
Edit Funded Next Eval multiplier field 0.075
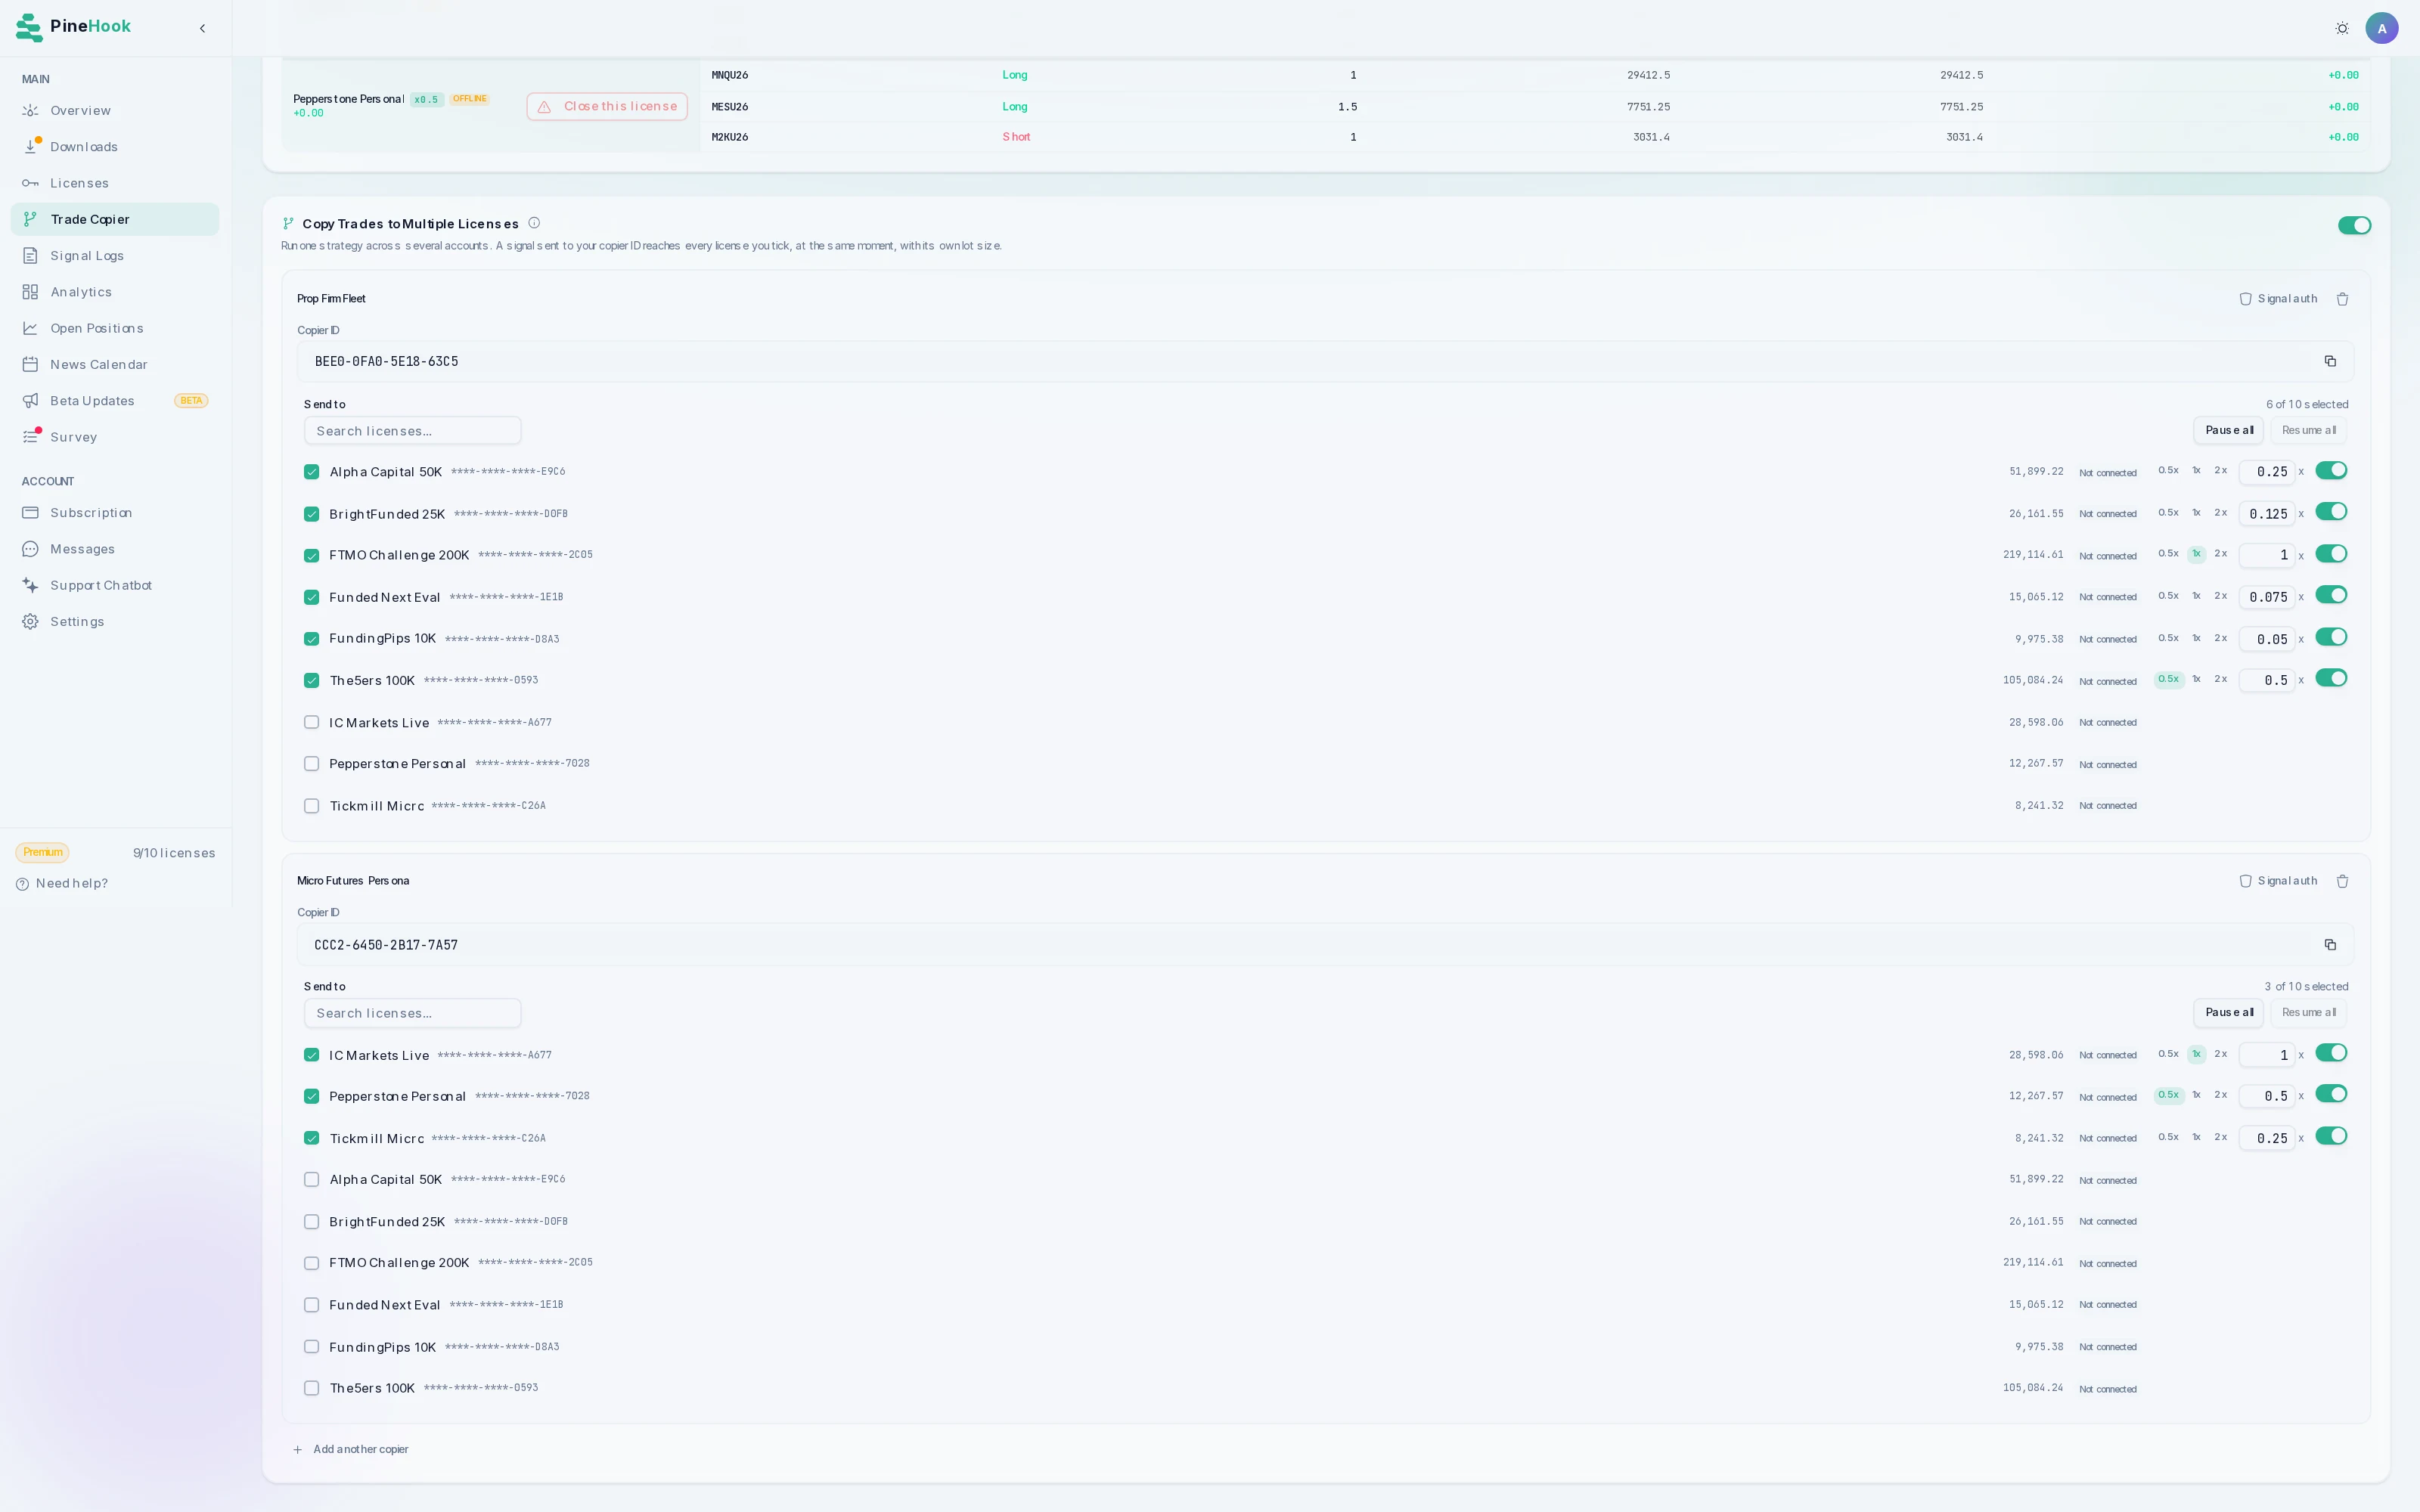click(2266, 597)
